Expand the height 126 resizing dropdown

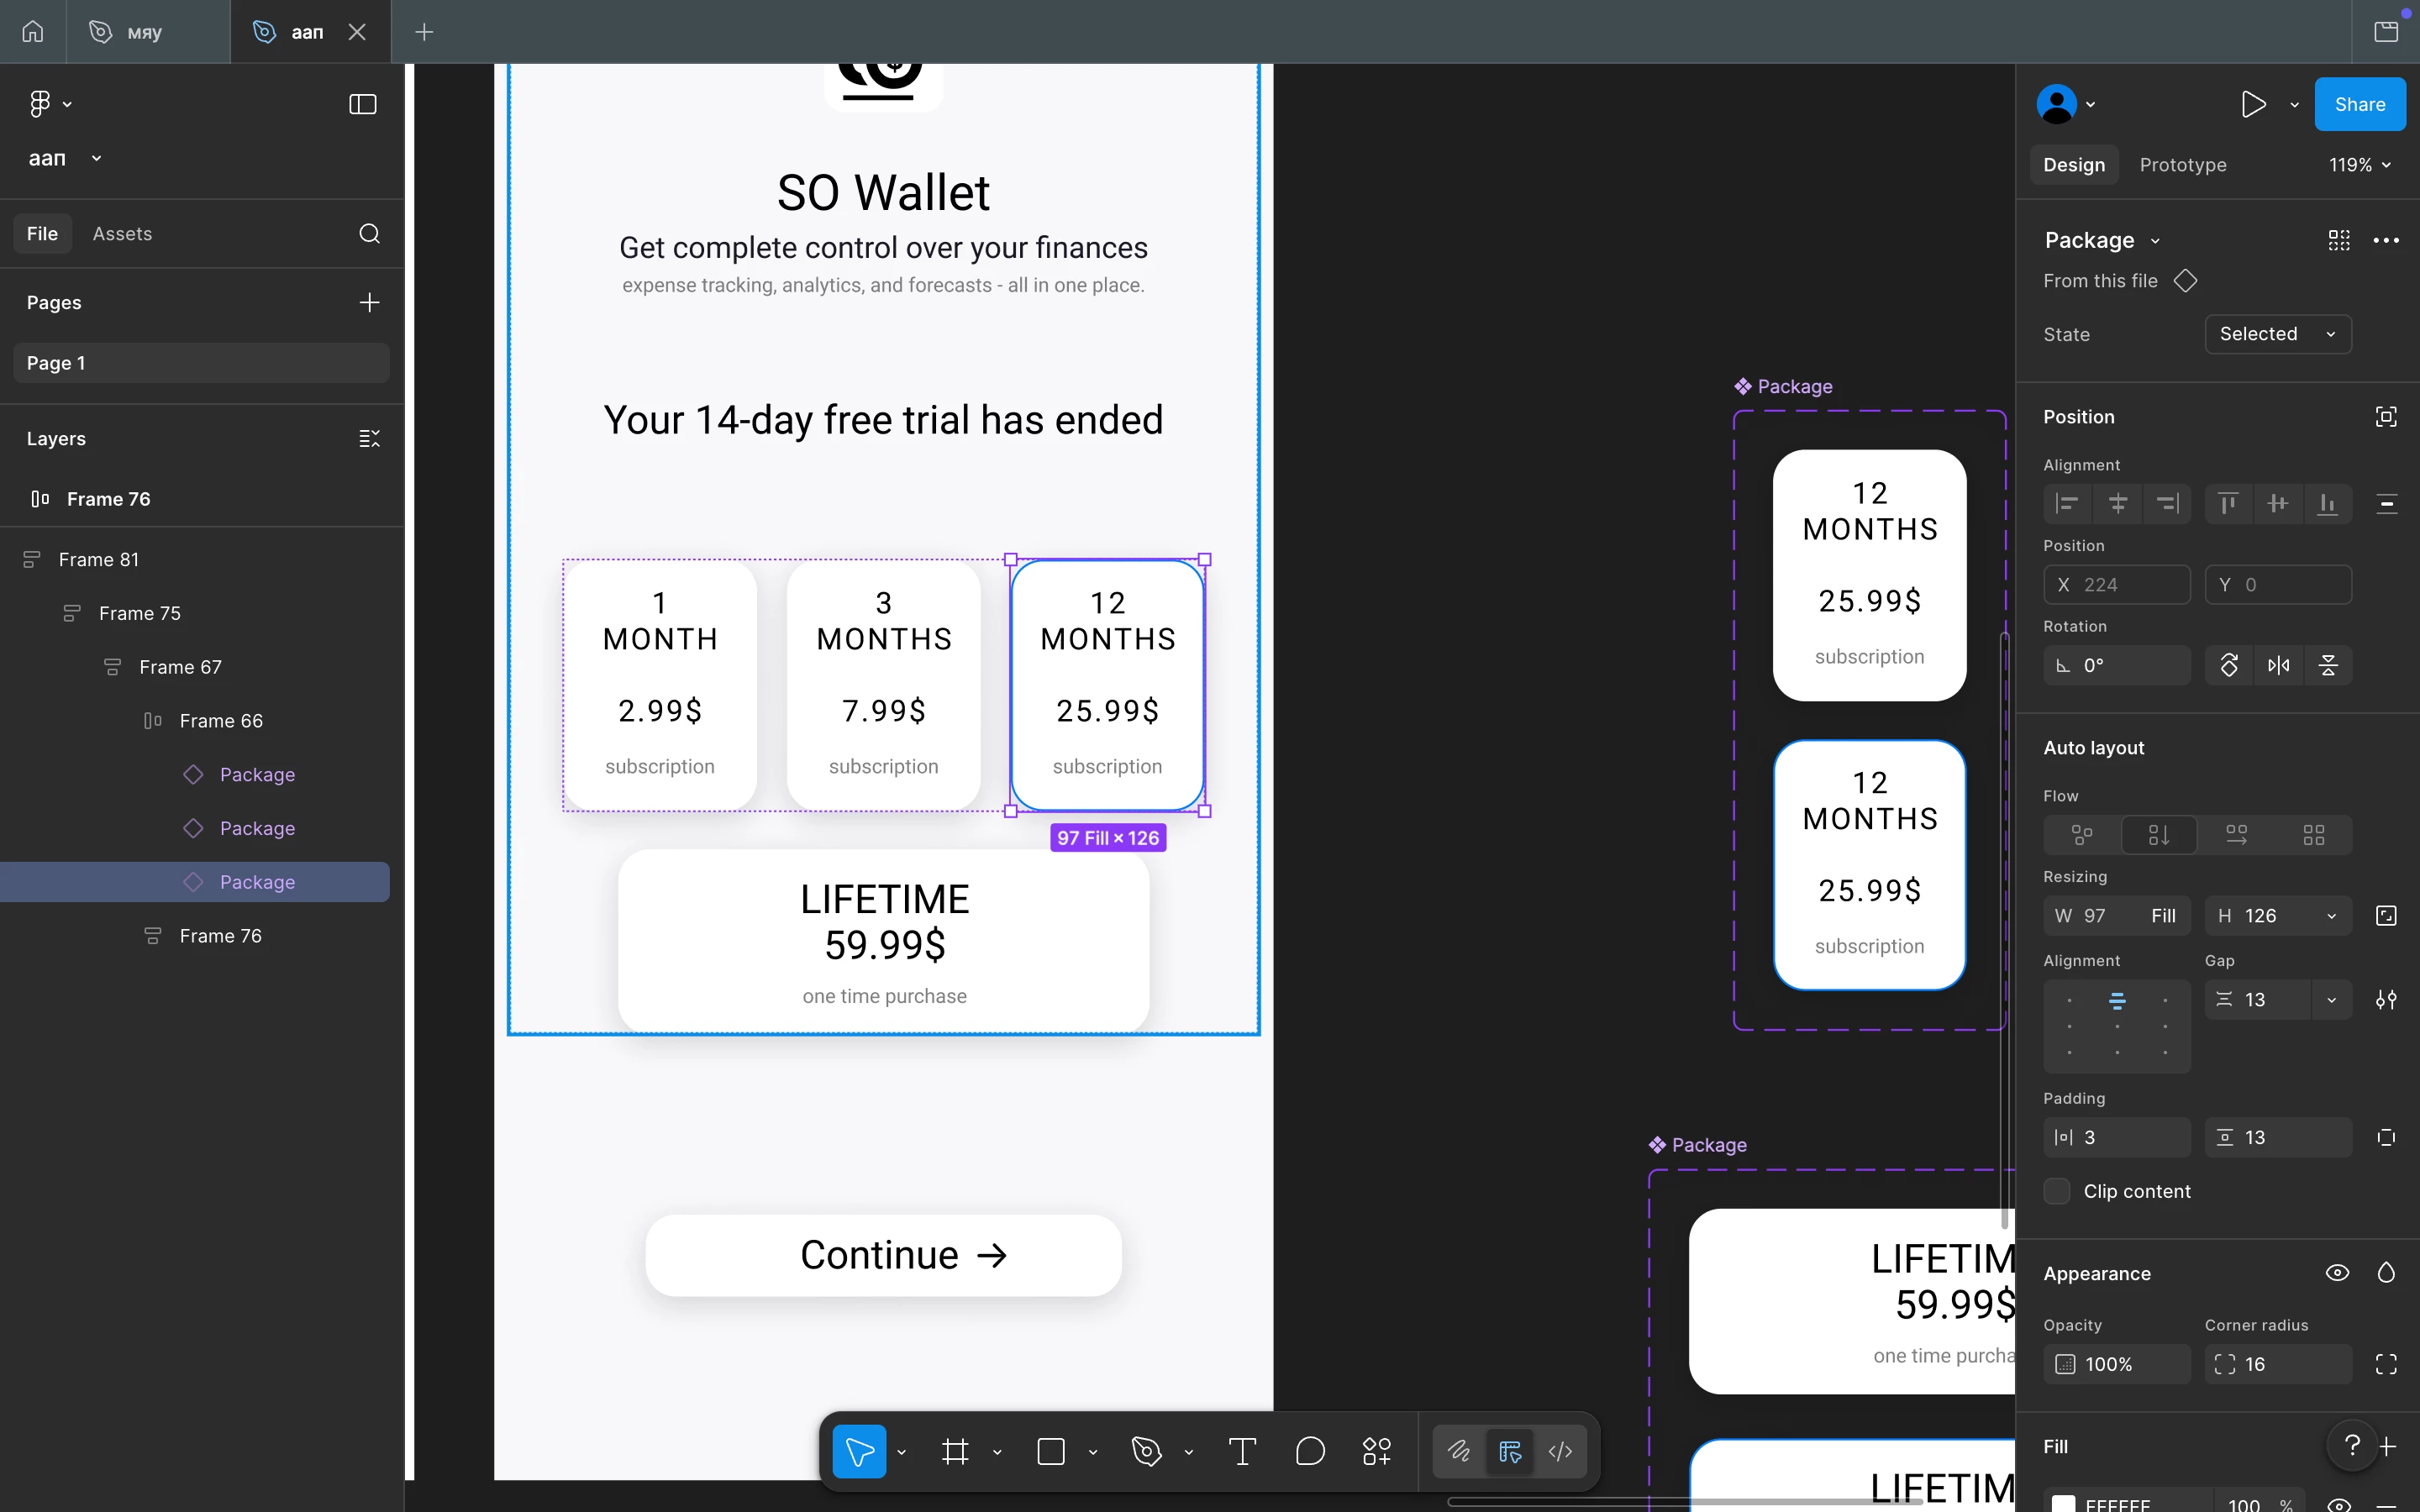2331,916
